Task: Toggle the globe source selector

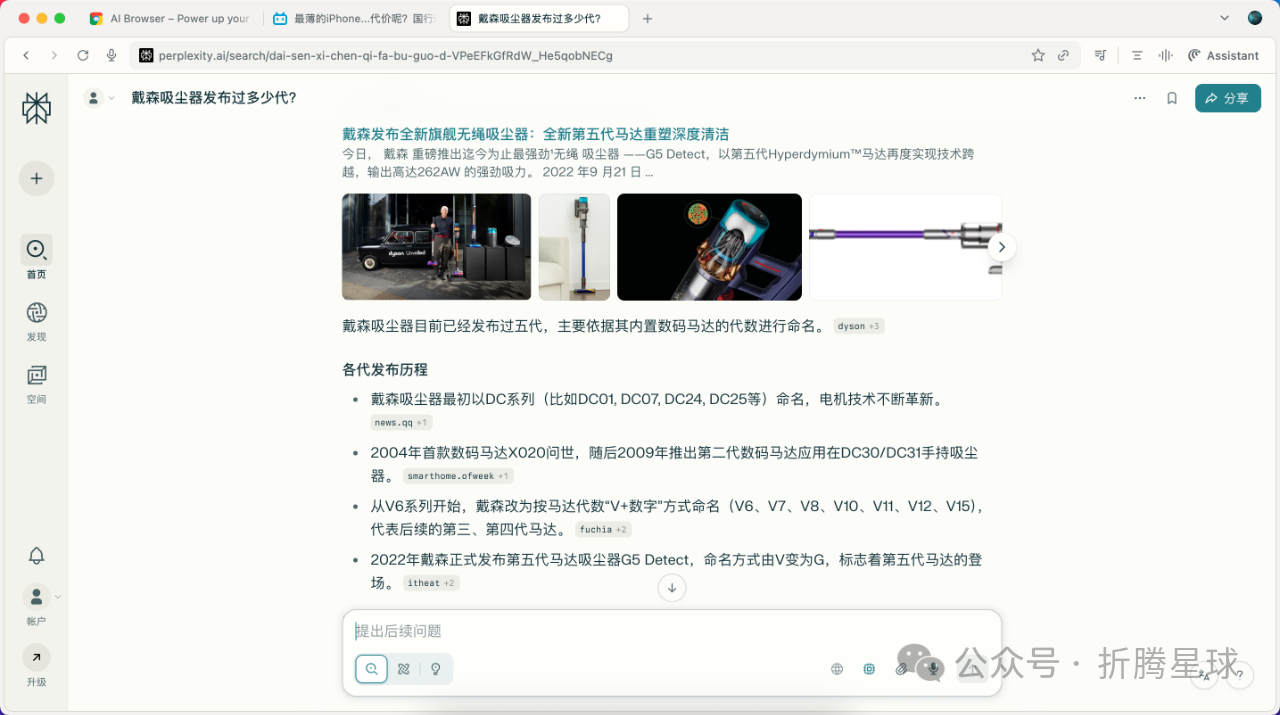Action: [x=837, y=669]
